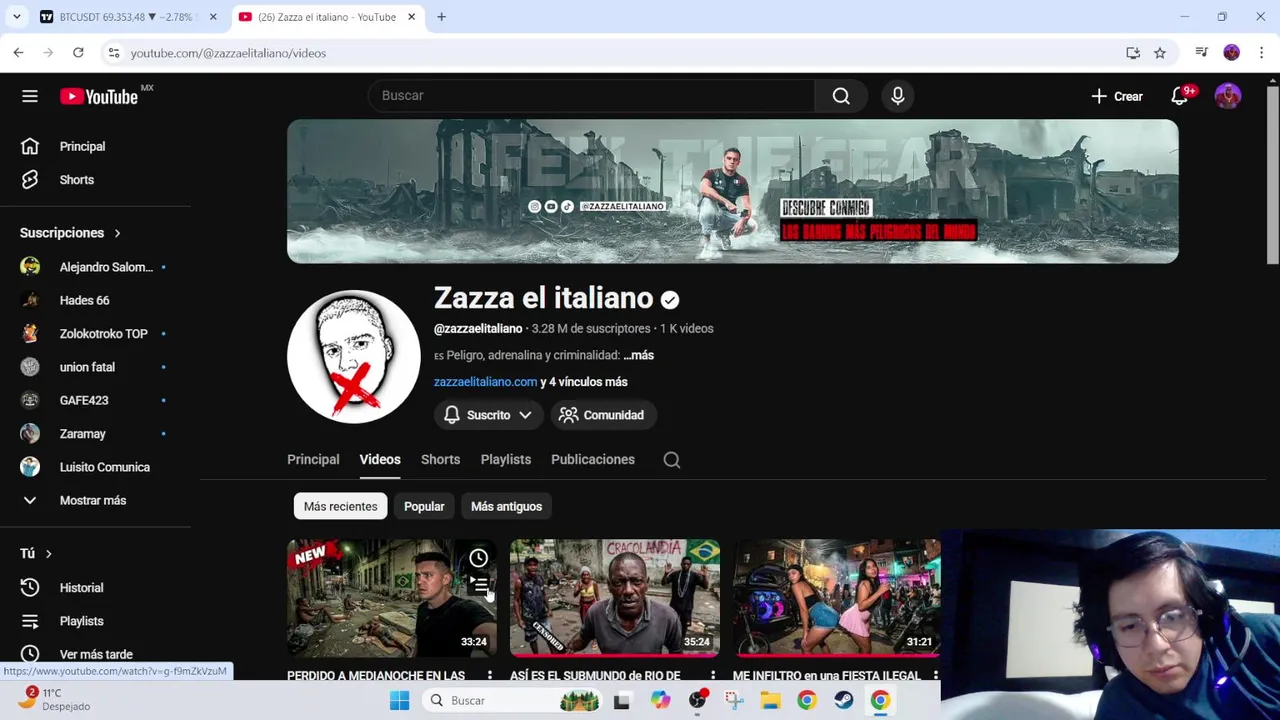Image resolution: width=1280 pixels, height=720 pixels.
Task: Click the channel banner image
Action: (x=732, y=191)
